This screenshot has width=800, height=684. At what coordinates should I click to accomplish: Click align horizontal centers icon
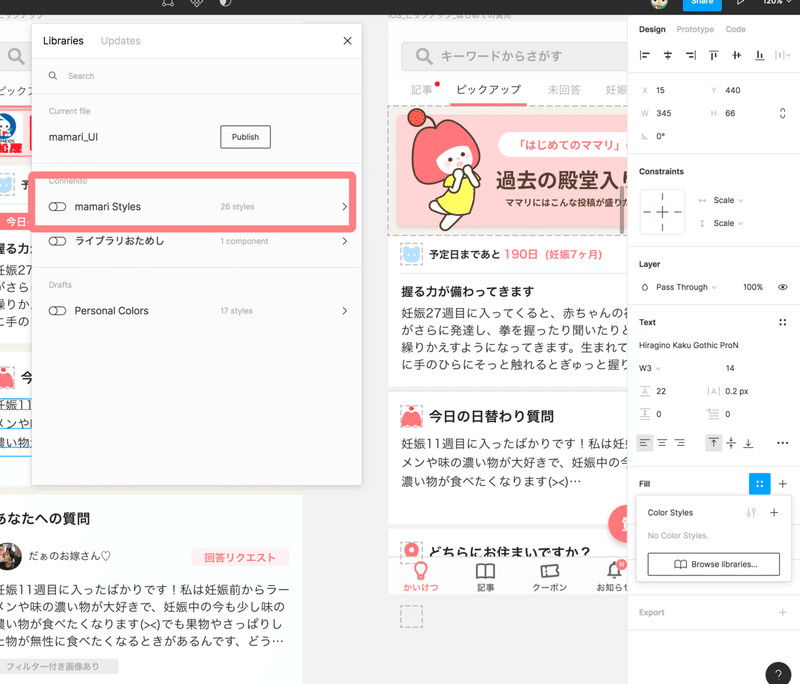668,55
